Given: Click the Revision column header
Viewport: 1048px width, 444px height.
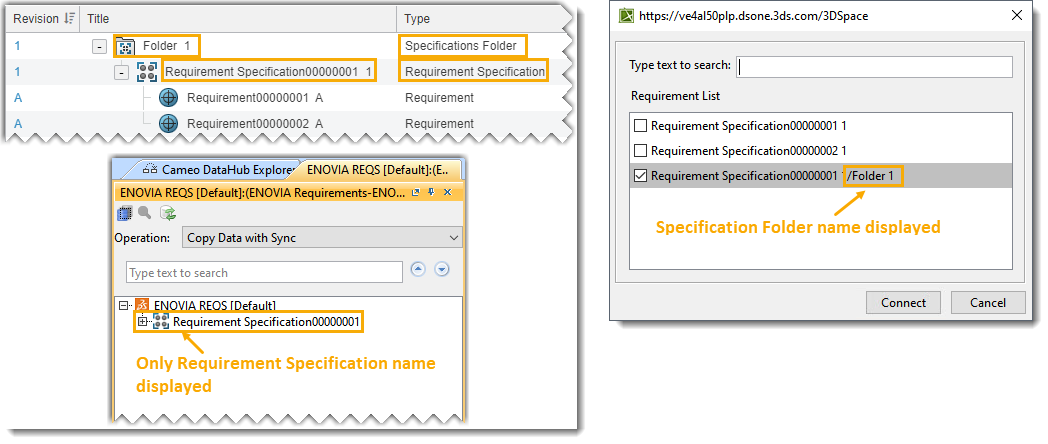Looking at the screenshot, I should click(40, 19).
